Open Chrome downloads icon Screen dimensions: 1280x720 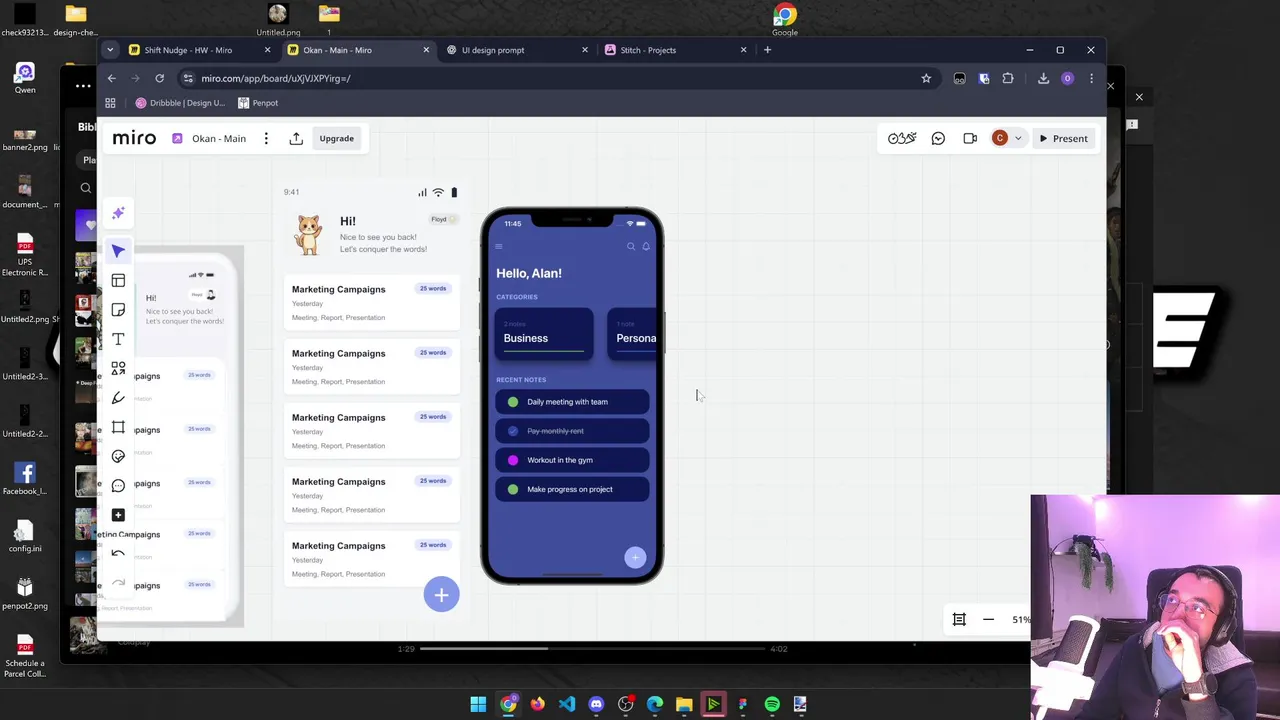(x=1043, y=78)
